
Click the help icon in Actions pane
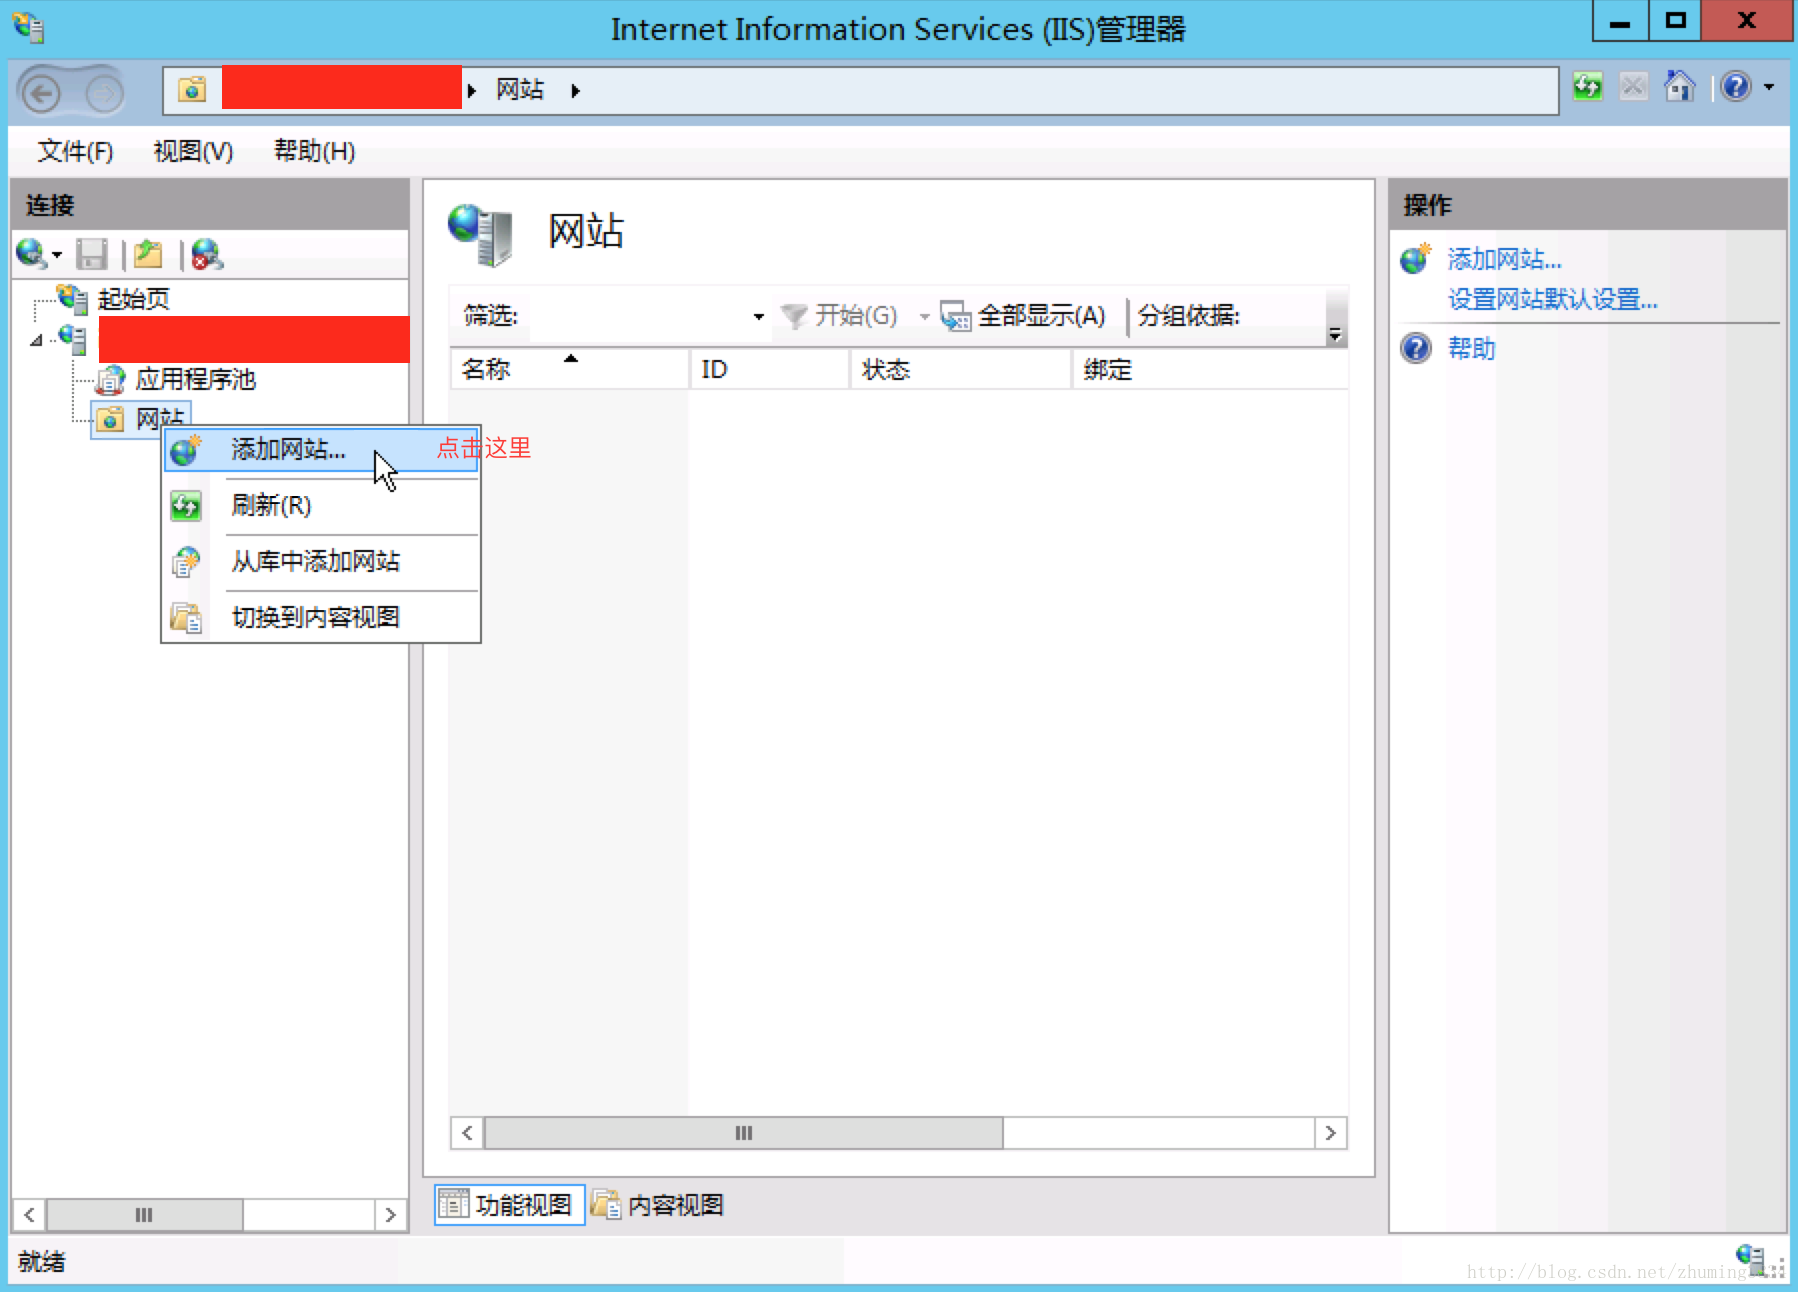tap(1416, 349)
